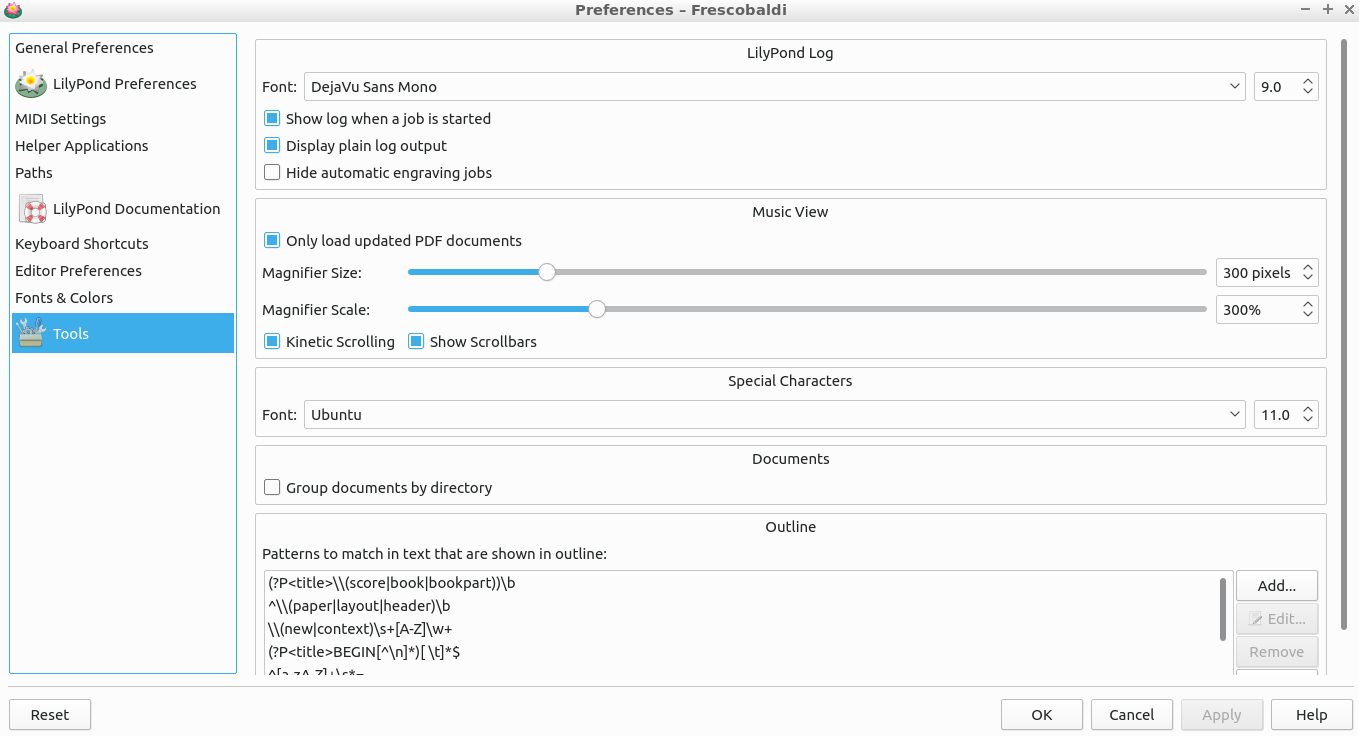Open the LilyPond Log font dropdown
Viewport: 1359px width, 736px height.
pyautogui.click(x=774, y=87)
